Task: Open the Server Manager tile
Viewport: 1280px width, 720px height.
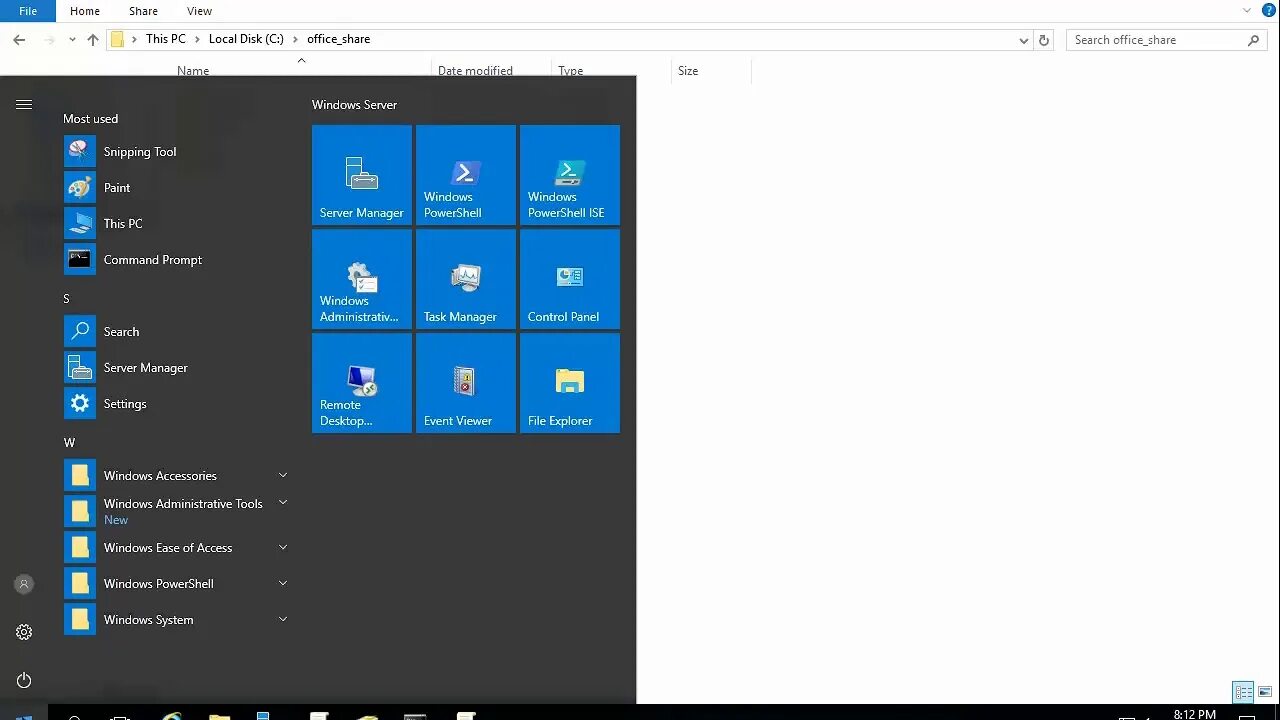Action: (x=362, y=175)
